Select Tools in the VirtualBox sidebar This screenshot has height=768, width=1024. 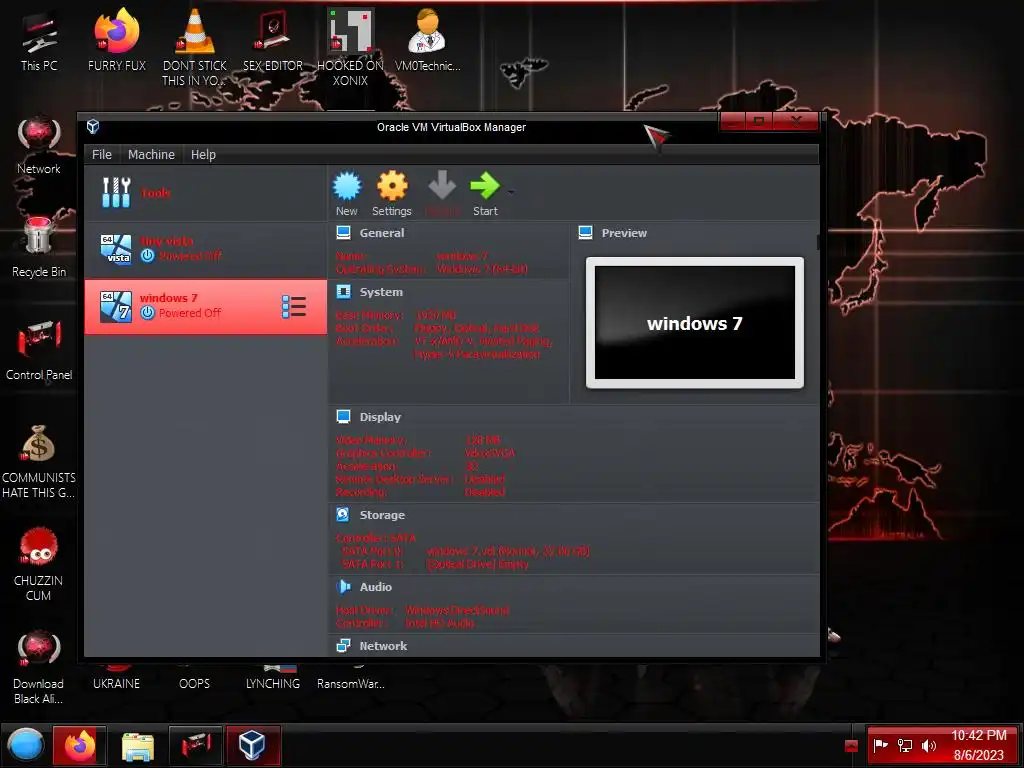point(205,193)
